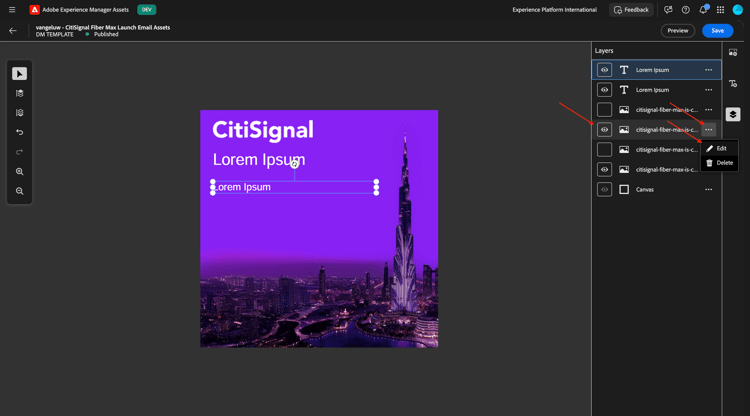
Task: Click Experience Platform International org name
Action: point(554,10)
